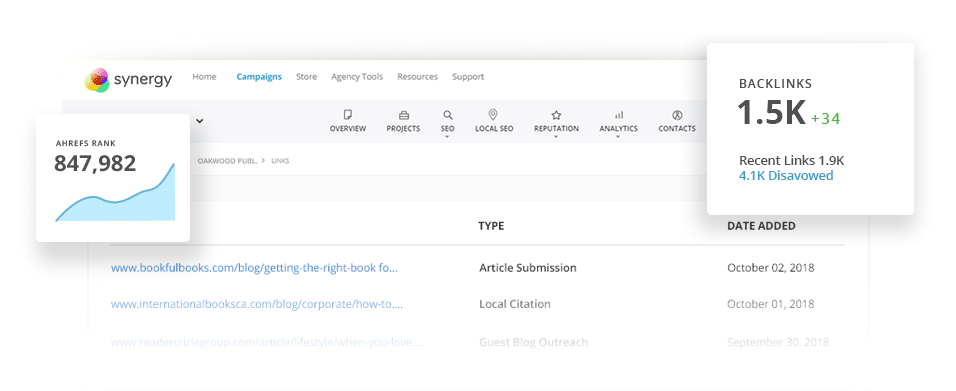
Task: Click the Backlinks card heading
Action: point(776,84)
